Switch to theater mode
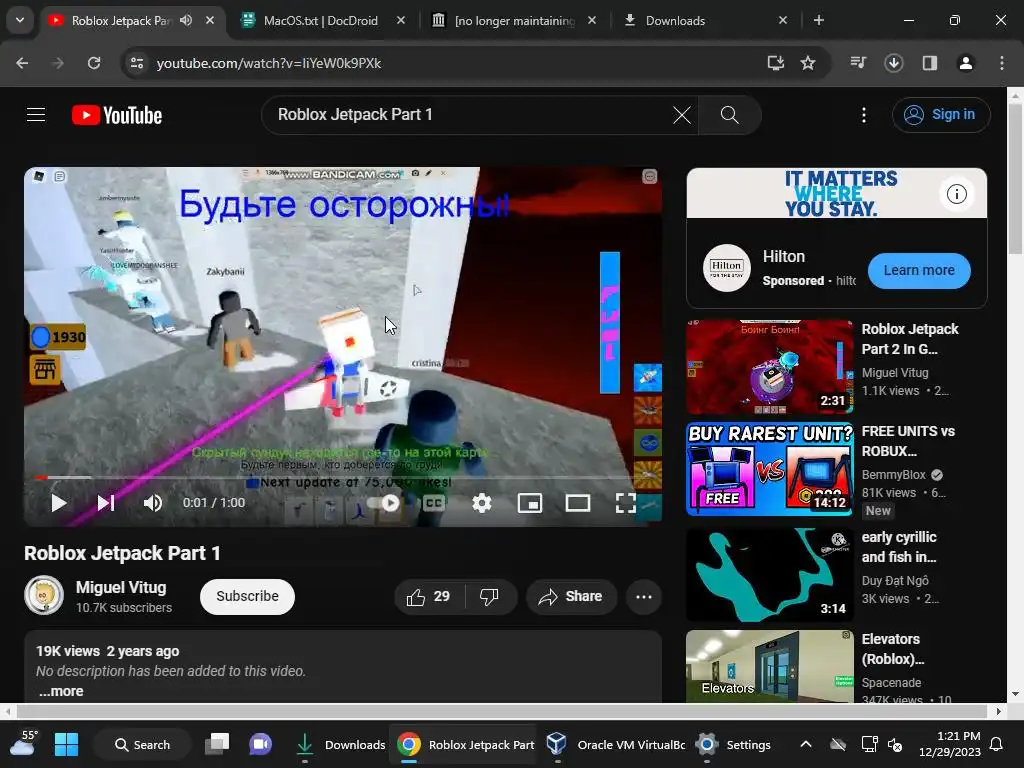The image size is (1024, 768). (578, 503)
